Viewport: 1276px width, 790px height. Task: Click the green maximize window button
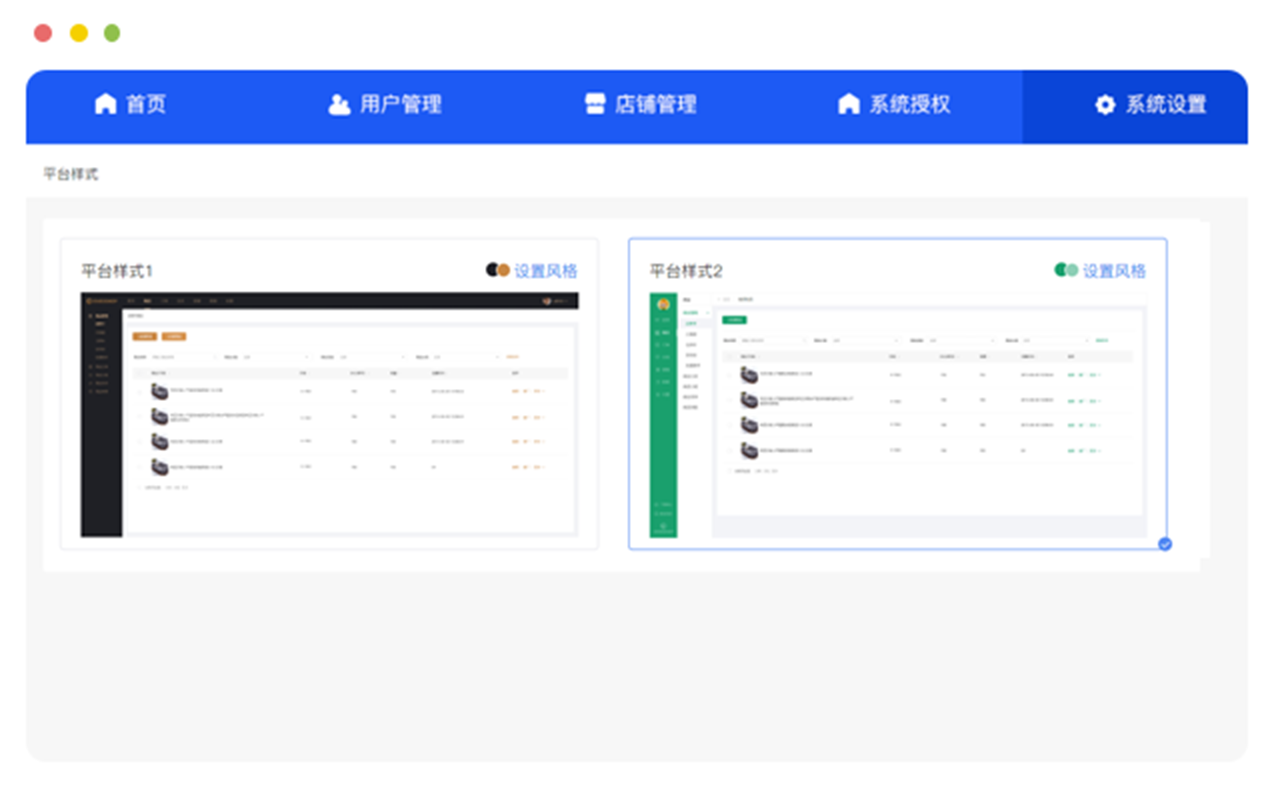coord(112,33)
